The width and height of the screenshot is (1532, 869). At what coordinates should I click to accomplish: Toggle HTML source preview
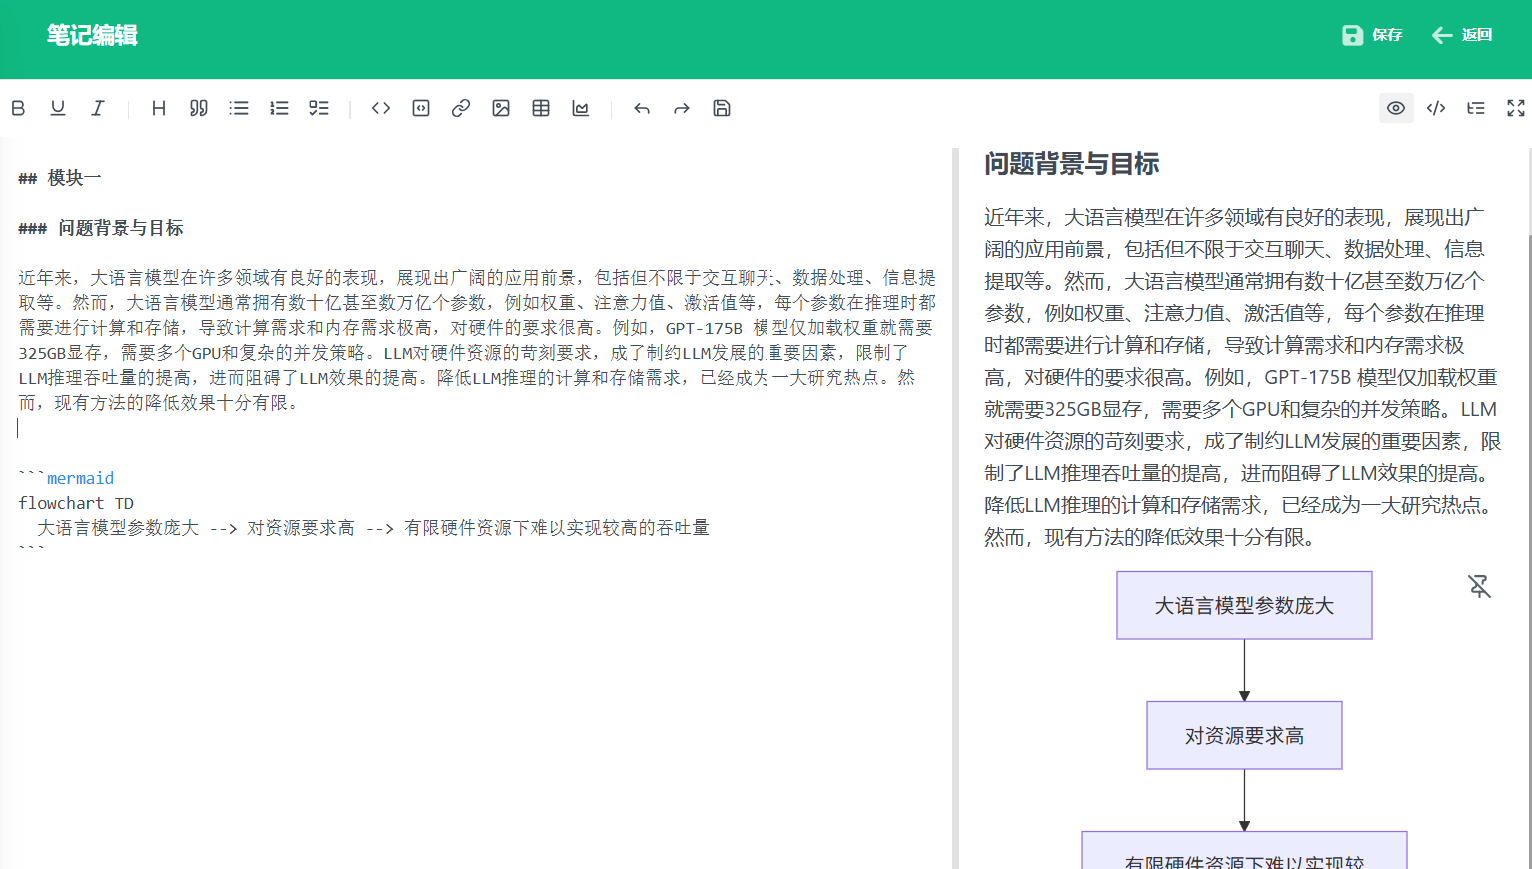point(1436,108)
